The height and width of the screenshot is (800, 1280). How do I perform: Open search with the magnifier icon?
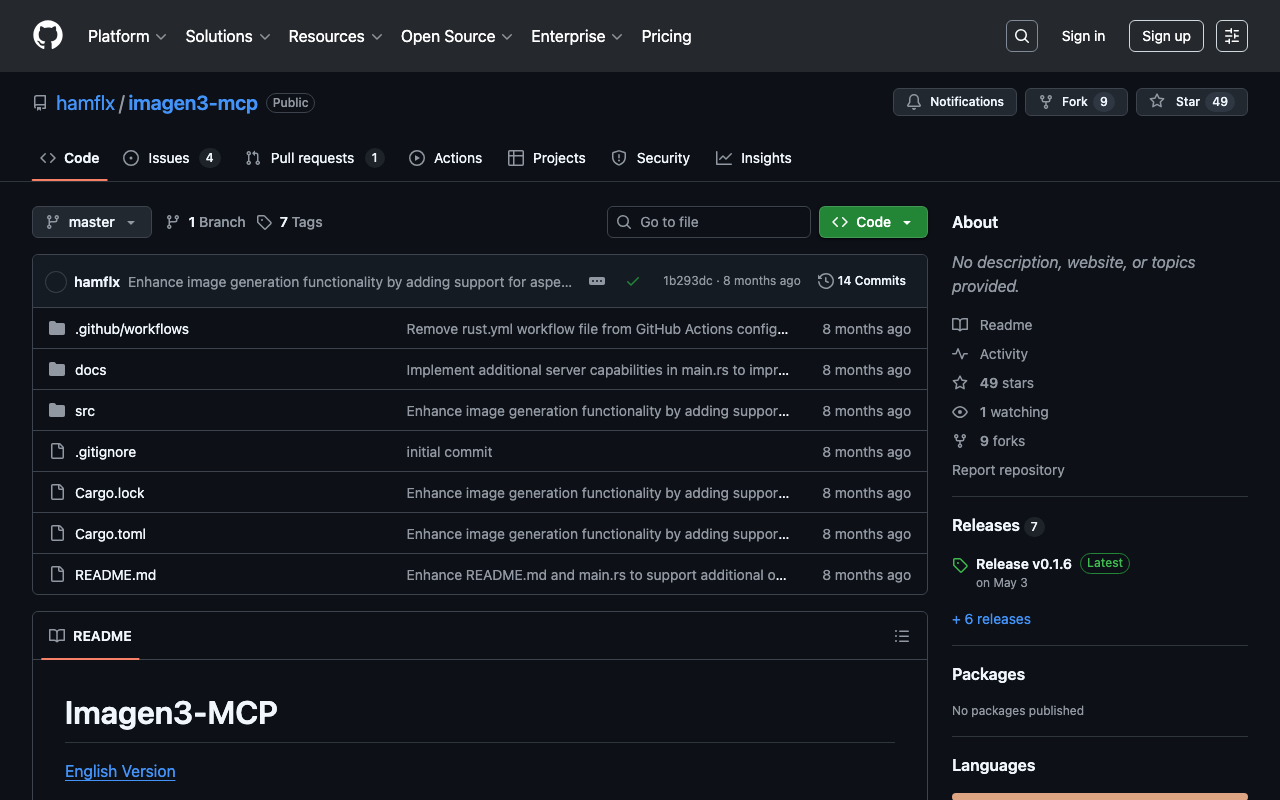coord(1021,36)
